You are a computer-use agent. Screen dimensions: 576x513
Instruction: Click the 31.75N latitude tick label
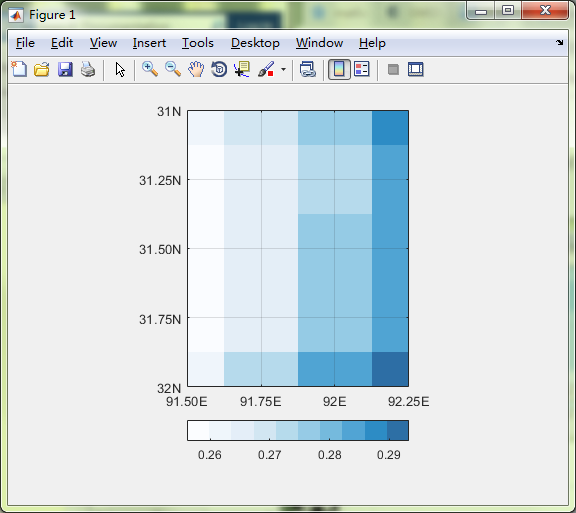(x=160, y=319)
